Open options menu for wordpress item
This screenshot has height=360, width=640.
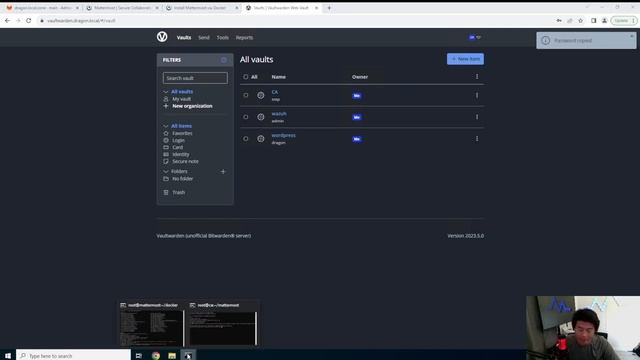(x=477, y=139)
